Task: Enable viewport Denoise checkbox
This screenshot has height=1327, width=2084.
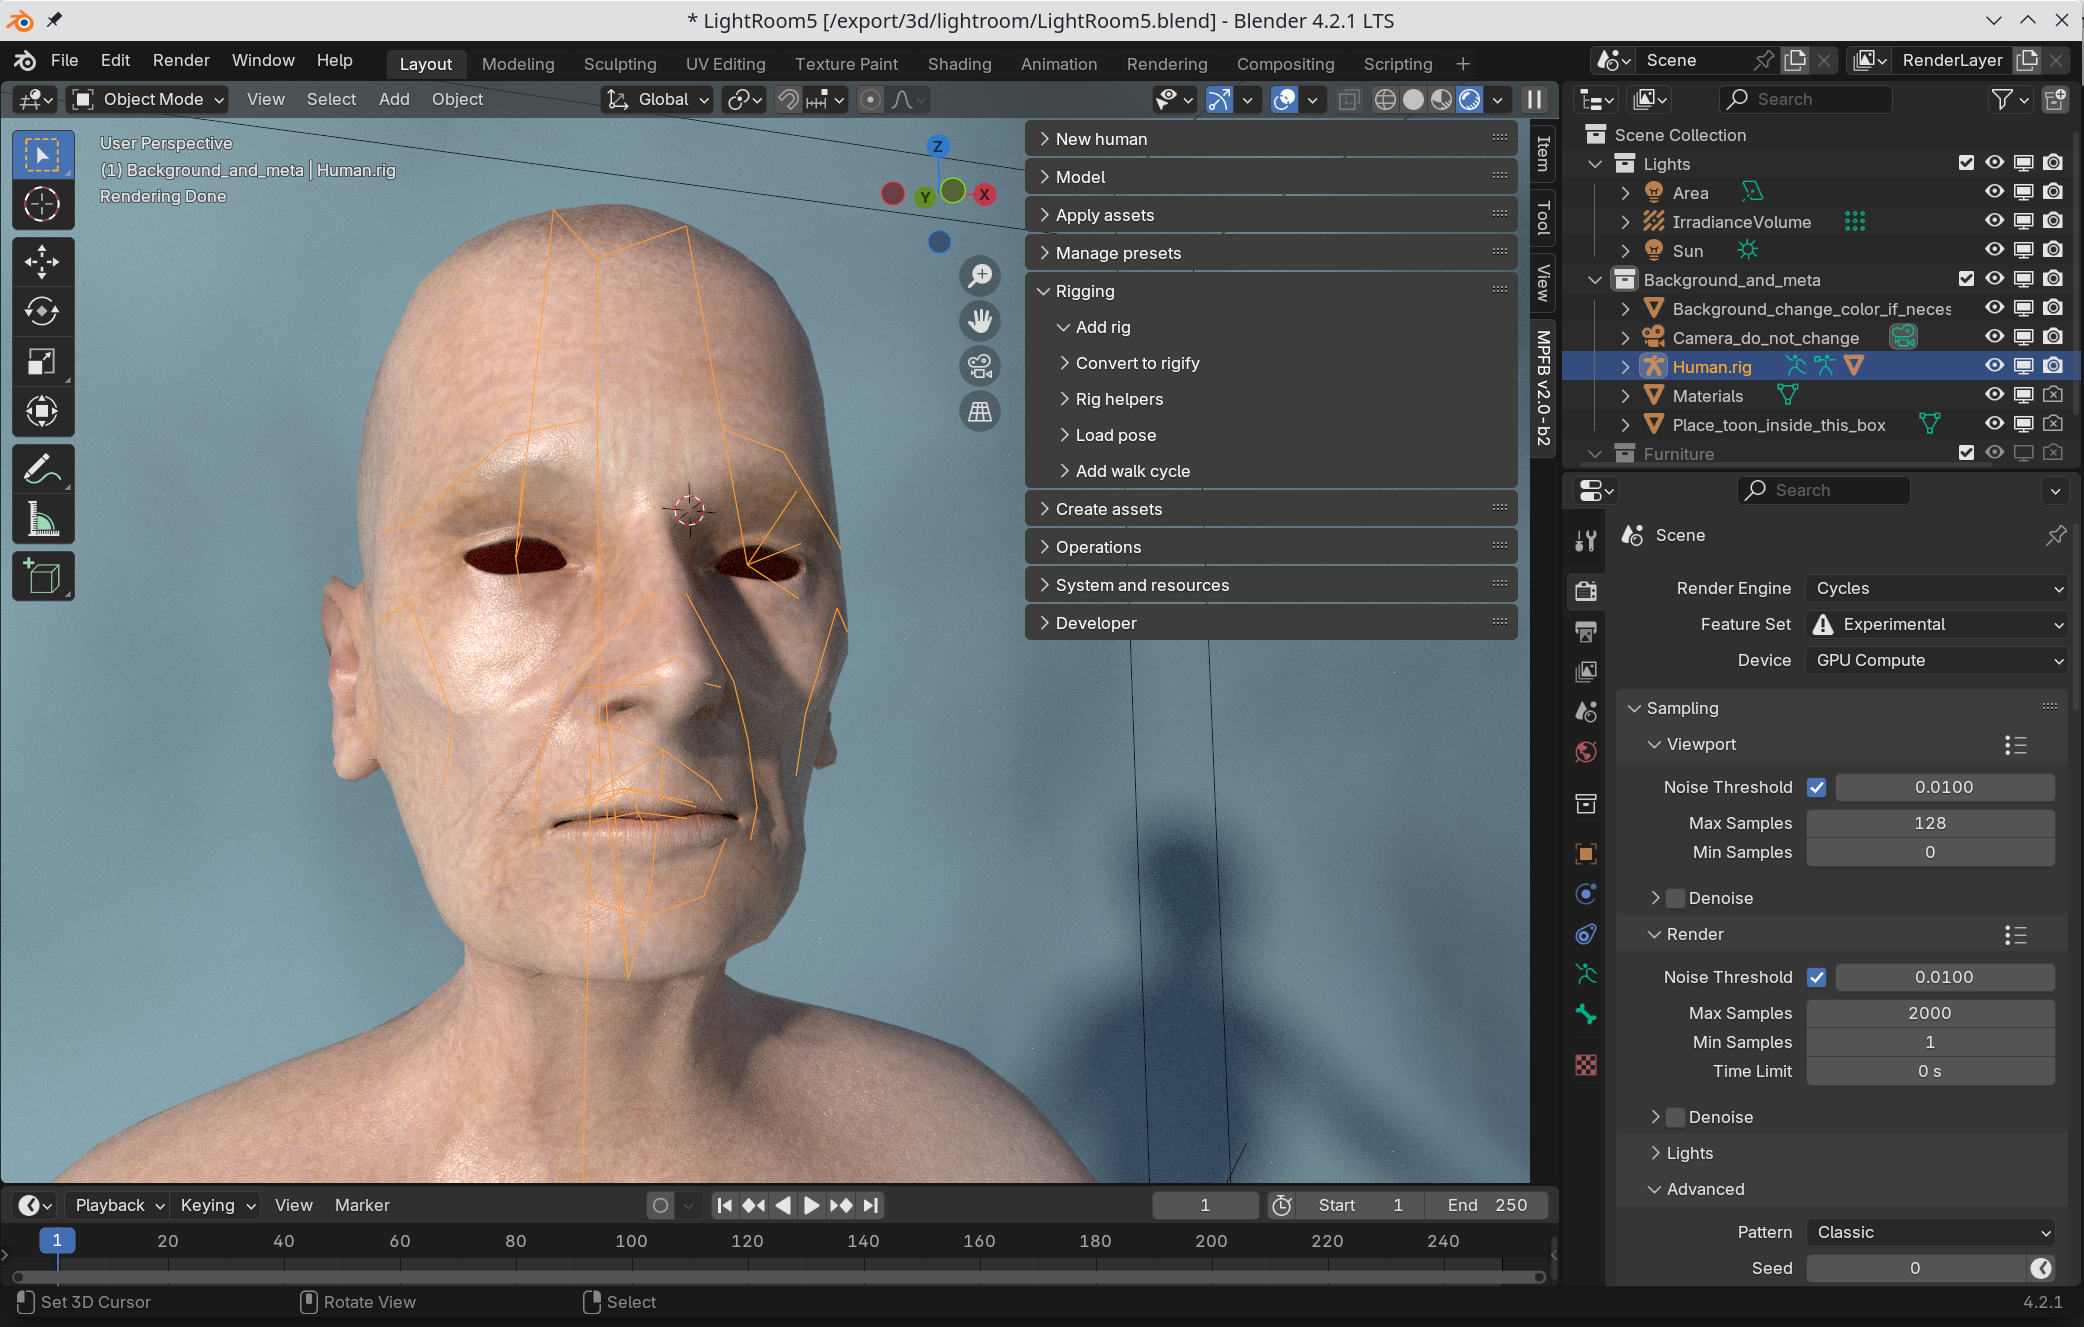Action: coord(1676,898)
